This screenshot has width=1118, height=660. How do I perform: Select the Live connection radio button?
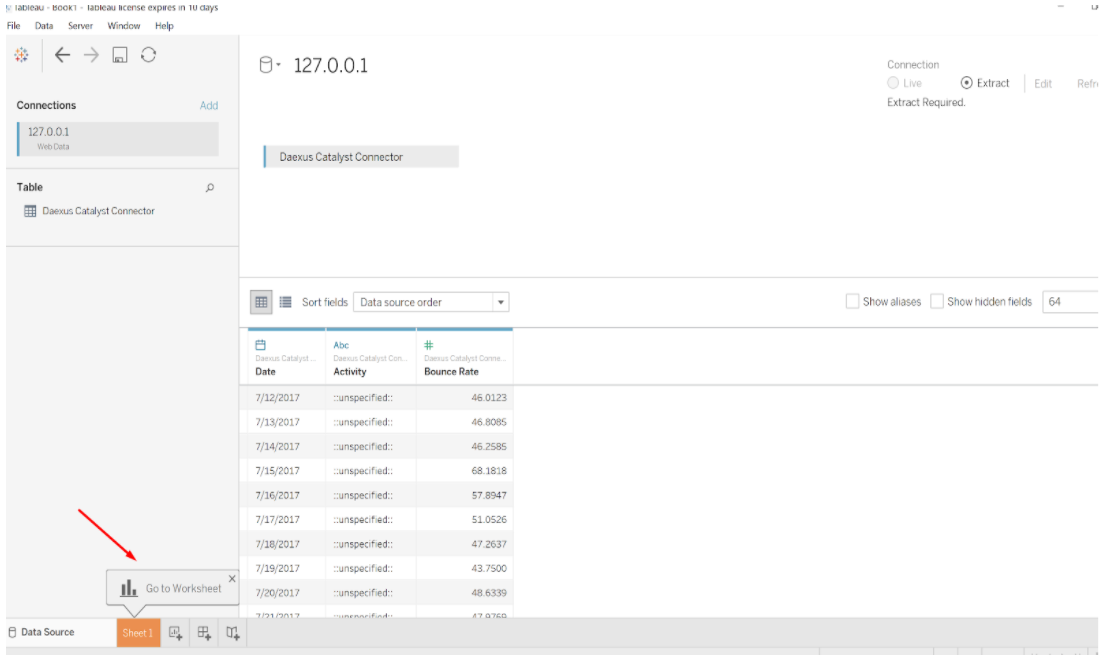tap(893, 83)
